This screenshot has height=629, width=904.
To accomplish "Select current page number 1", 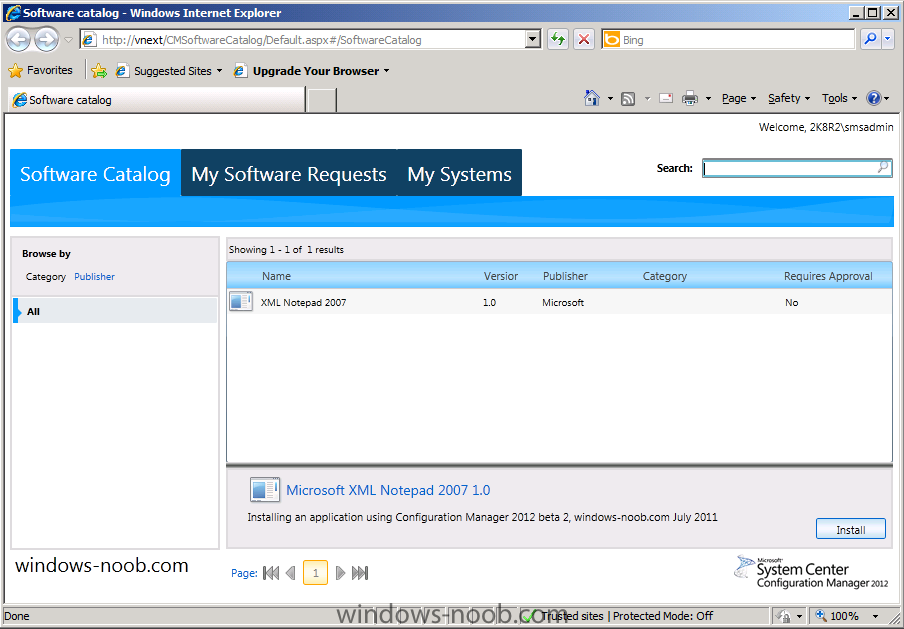I will click(315, 572).
